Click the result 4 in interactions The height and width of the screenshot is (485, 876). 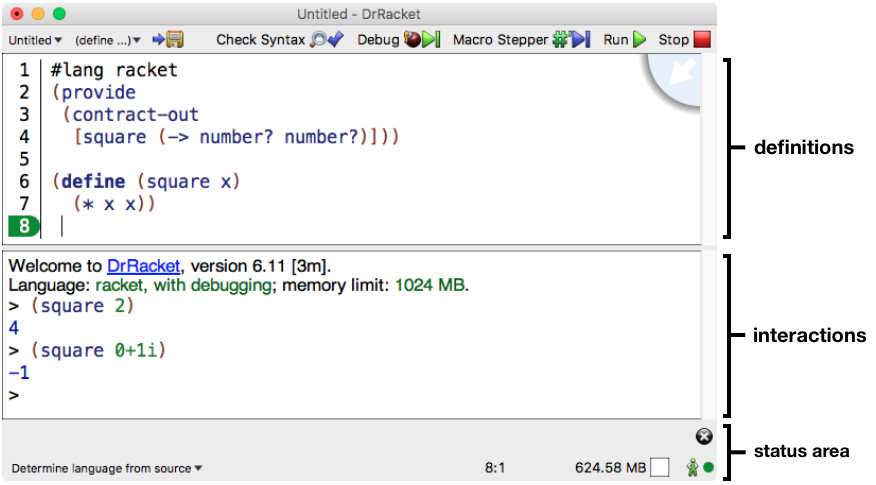pyautogui.click(x=14, y=328)
